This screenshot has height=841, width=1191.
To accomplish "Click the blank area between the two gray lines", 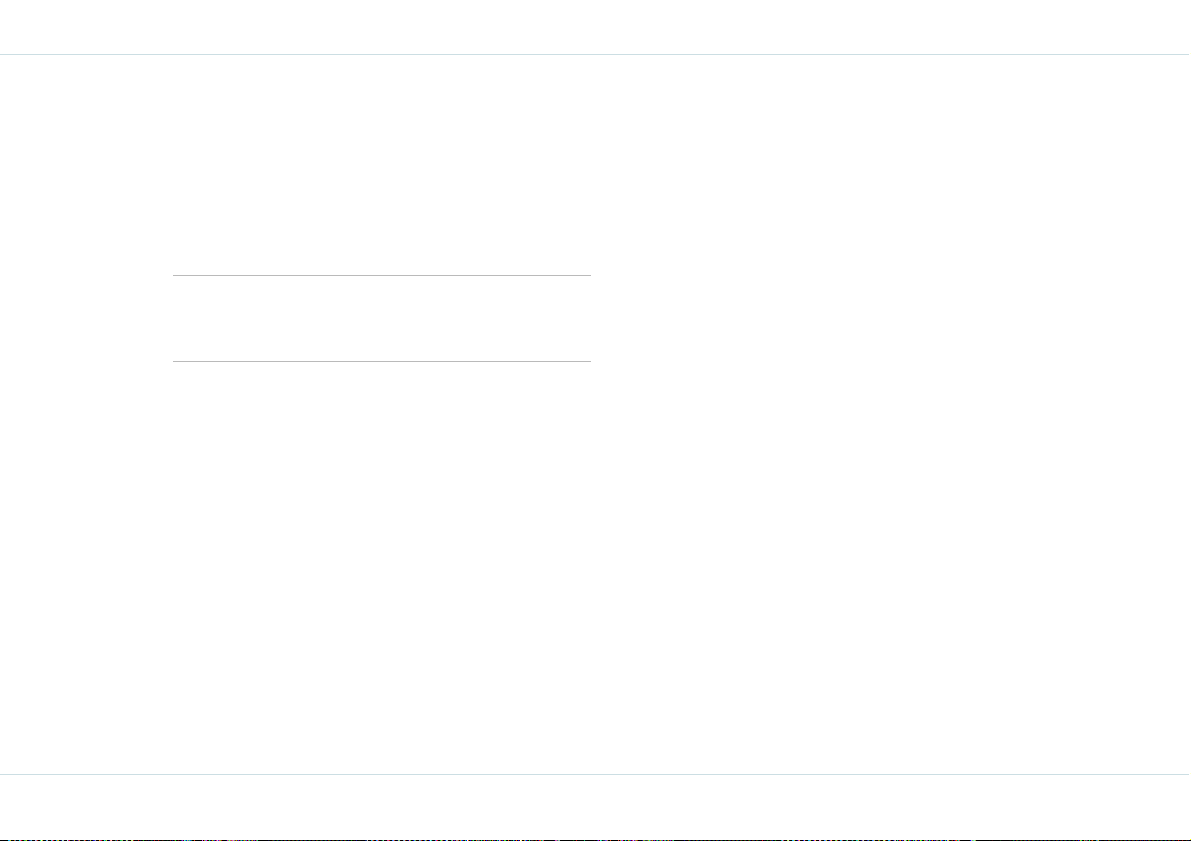I will pos(381,318).
